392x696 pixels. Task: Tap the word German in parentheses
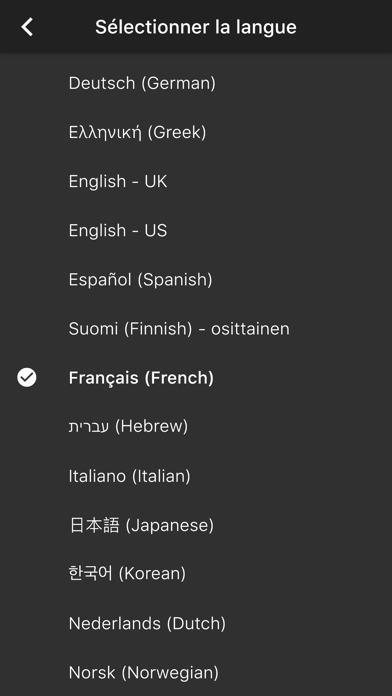(178, 83)
